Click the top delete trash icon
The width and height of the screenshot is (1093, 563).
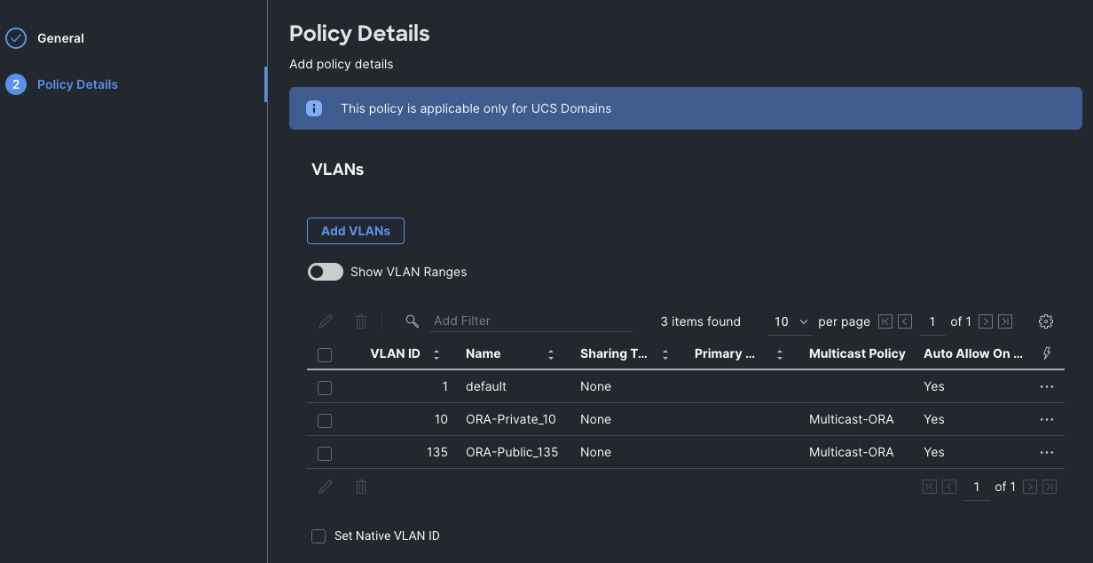click(x=361, y=322)
